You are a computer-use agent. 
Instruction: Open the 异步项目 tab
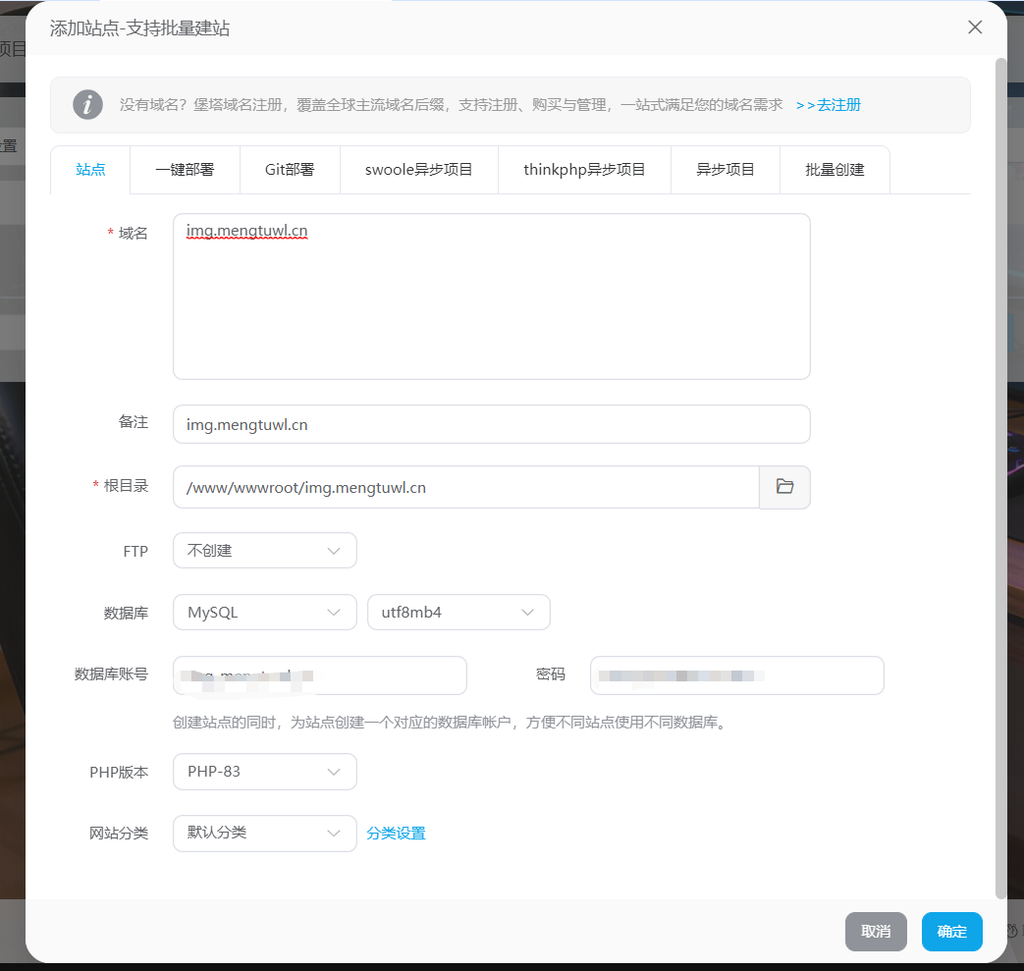point(726,170)
